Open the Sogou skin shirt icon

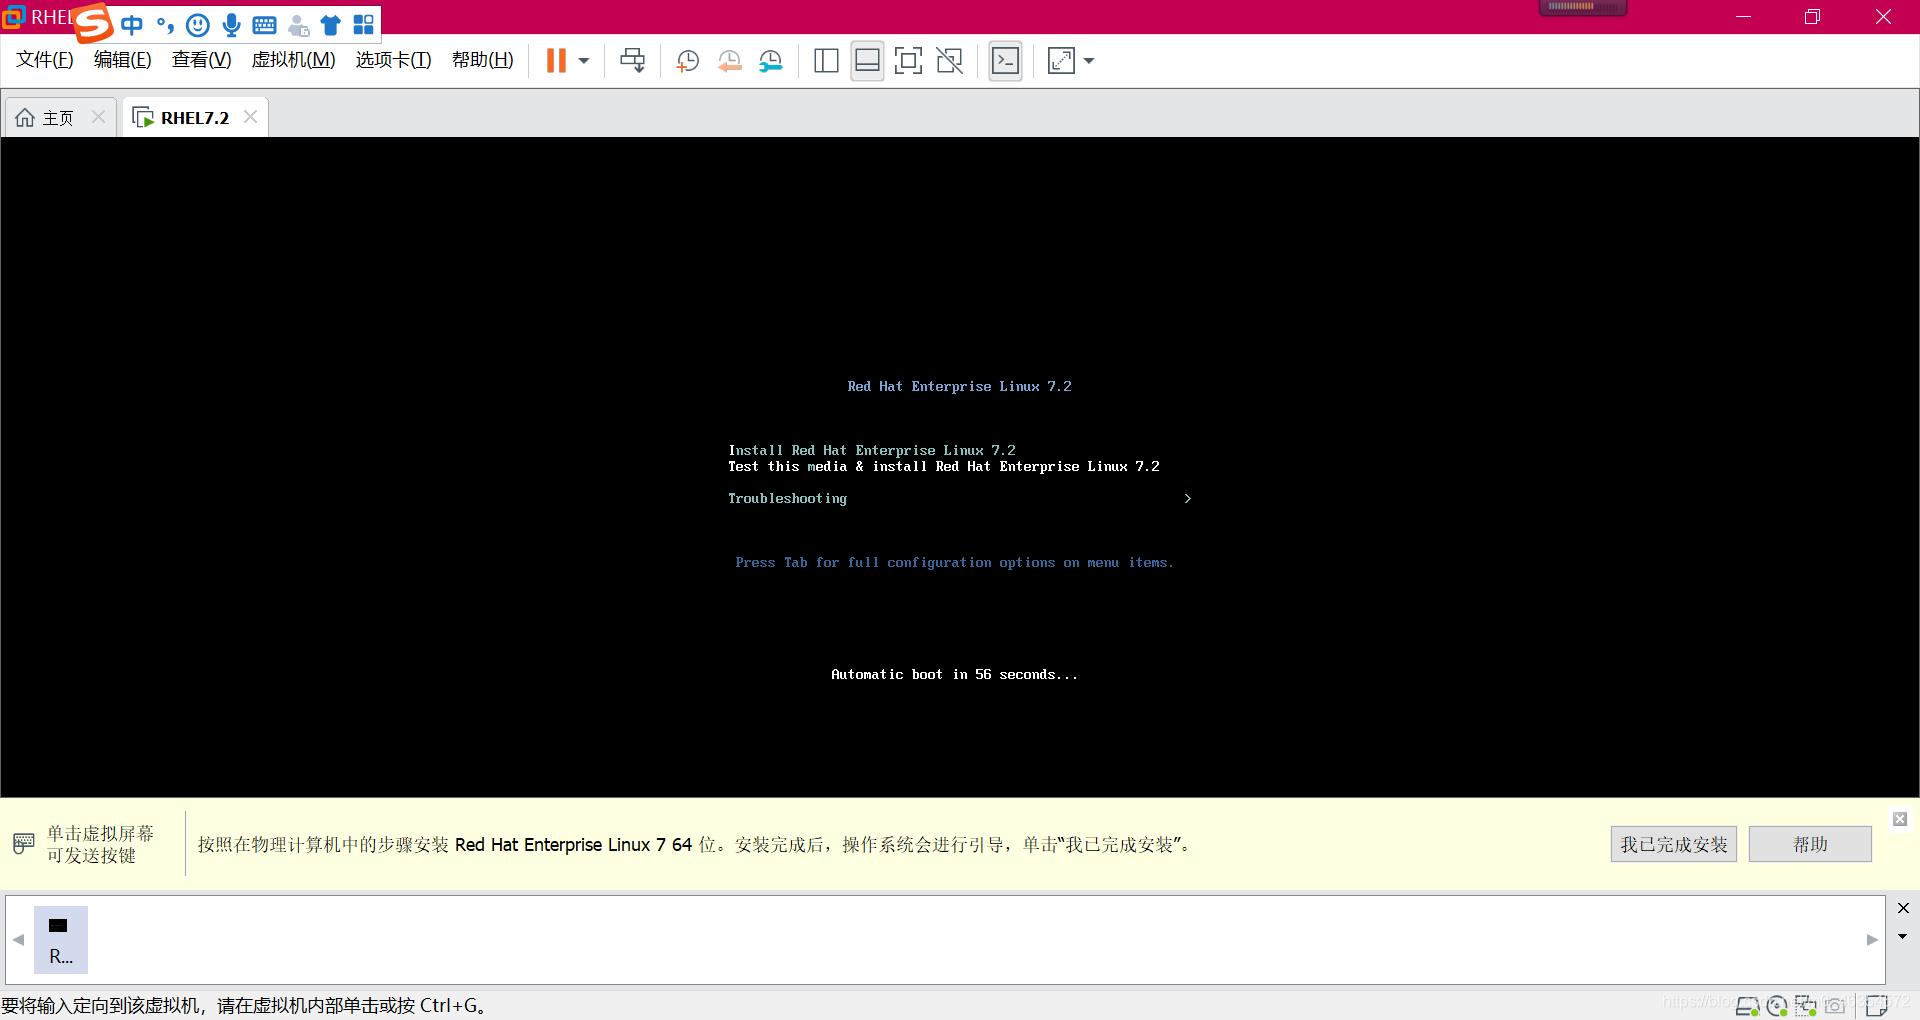(331, 25)
